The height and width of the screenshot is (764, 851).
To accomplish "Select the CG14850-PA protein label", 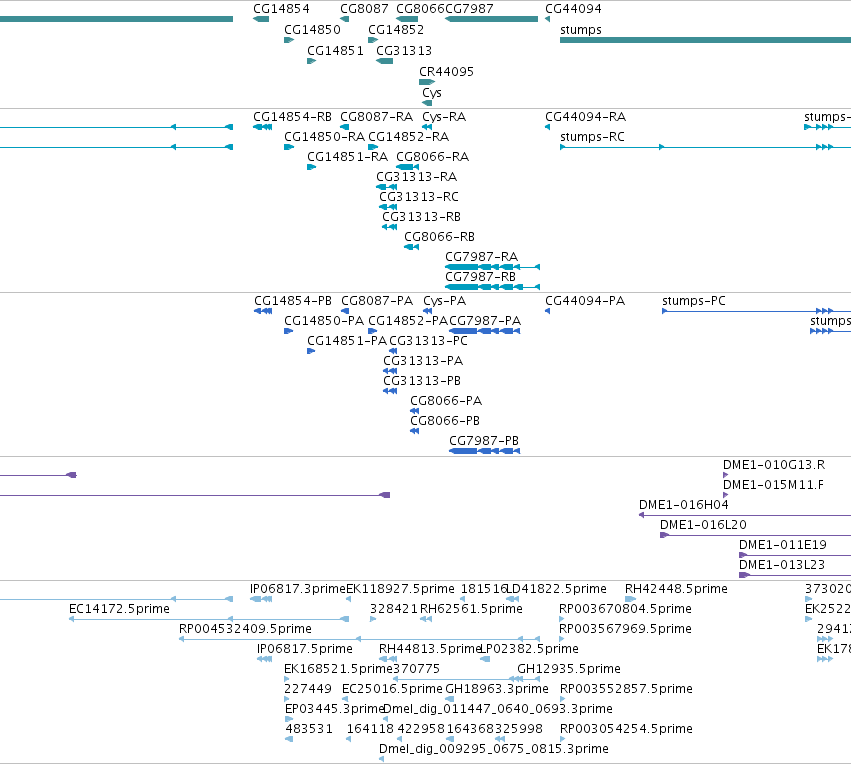I will point(323,321).
